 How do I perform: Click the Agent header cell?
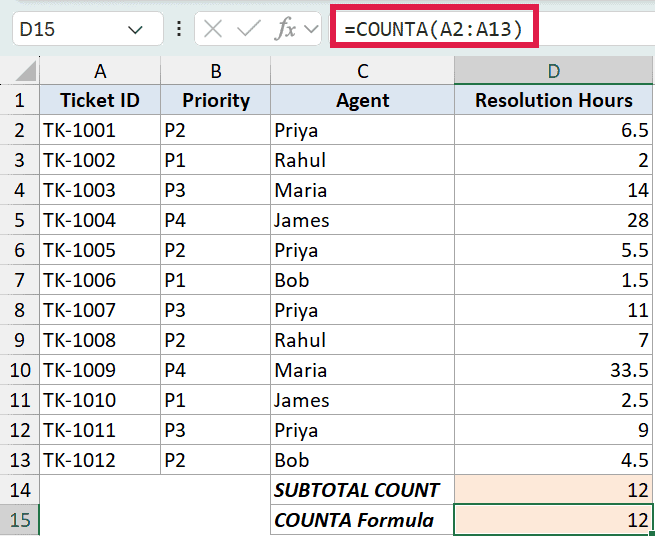point(363,100)
